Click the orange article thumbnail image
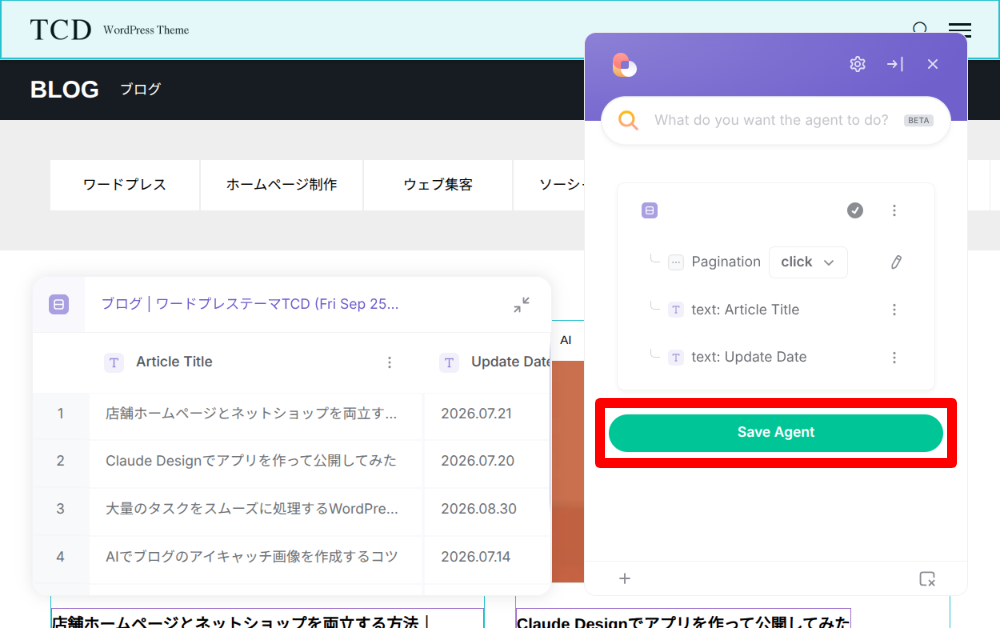 pyautogui.click(x=568, y=472)
